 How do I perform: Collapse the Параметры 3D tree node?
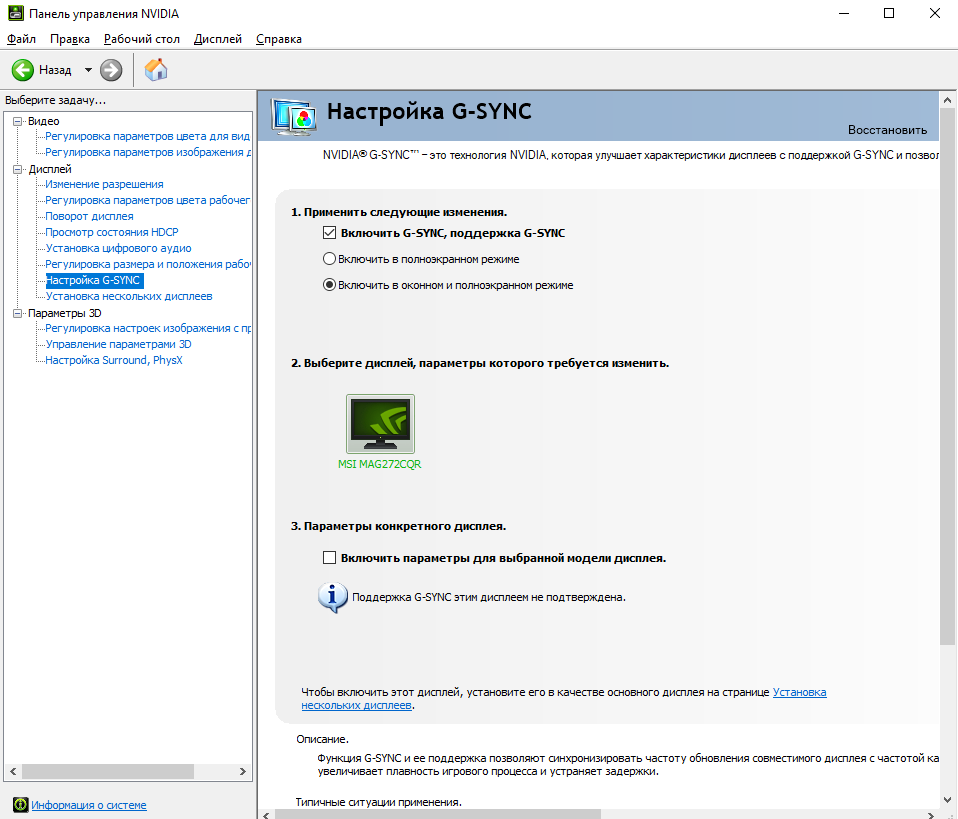[18, 313]
